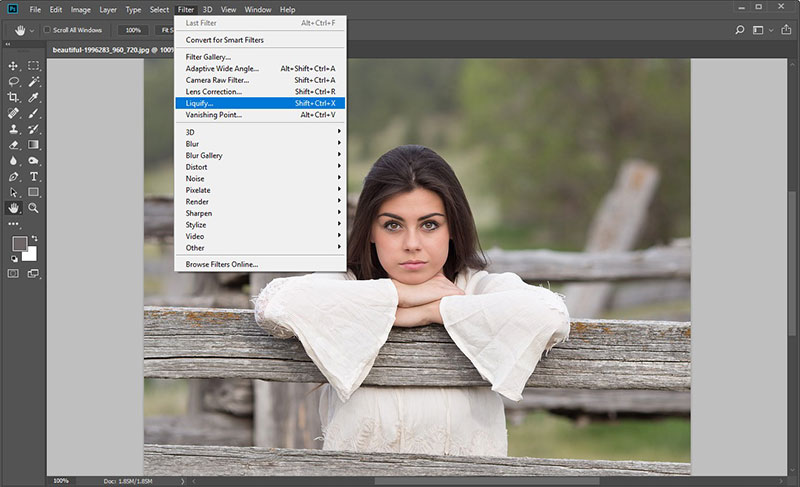Select the Clone Stamp tool
This screenshot has height=487, width=800.
13,129
